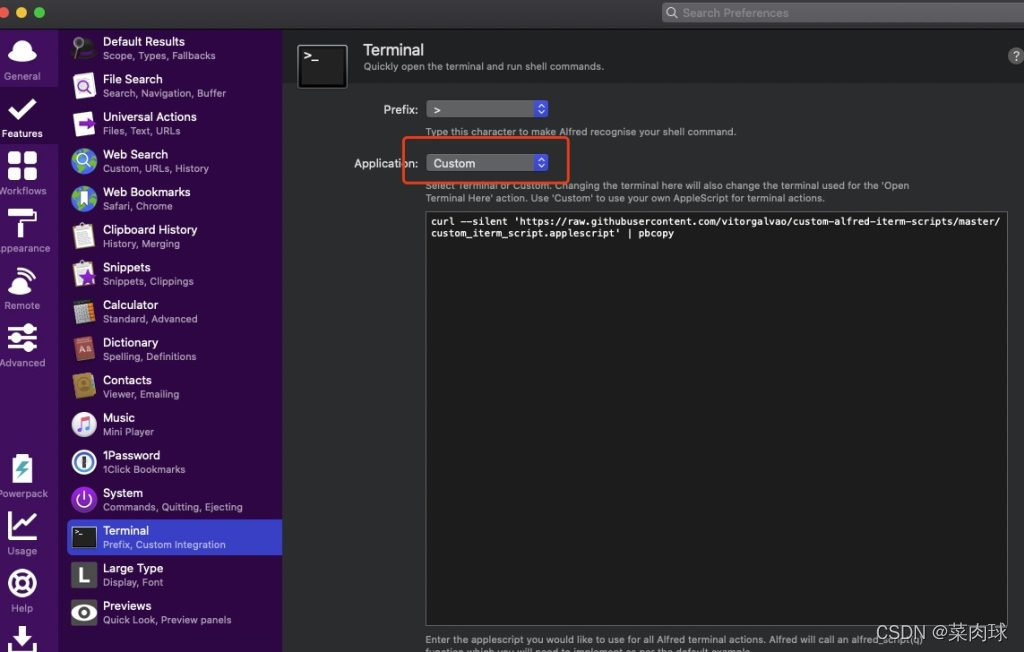This screenshot has width=1024, height=652.
Task: Open the Application dropdown set to Custom
Action: pyautogui.click(x=487, y=163)
